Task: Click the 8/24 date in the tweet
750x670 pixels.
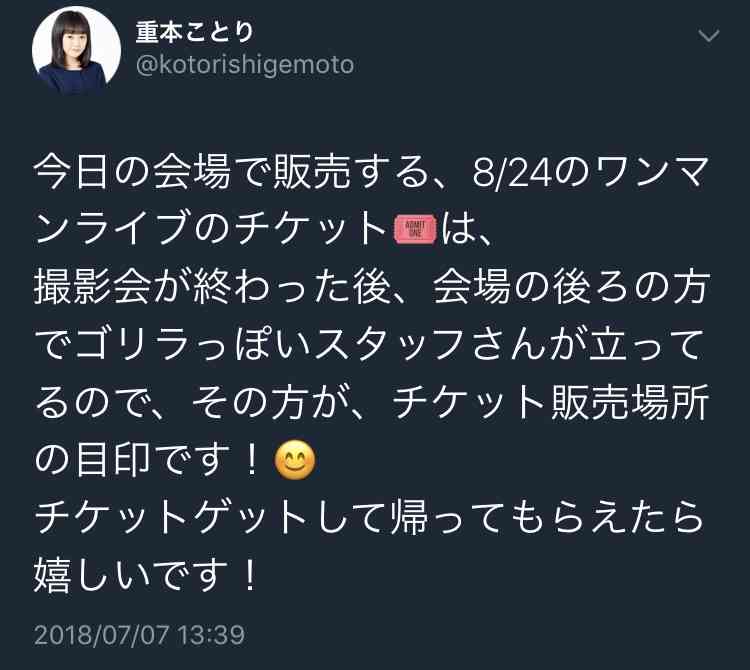Action: click(x=513, y=173)
